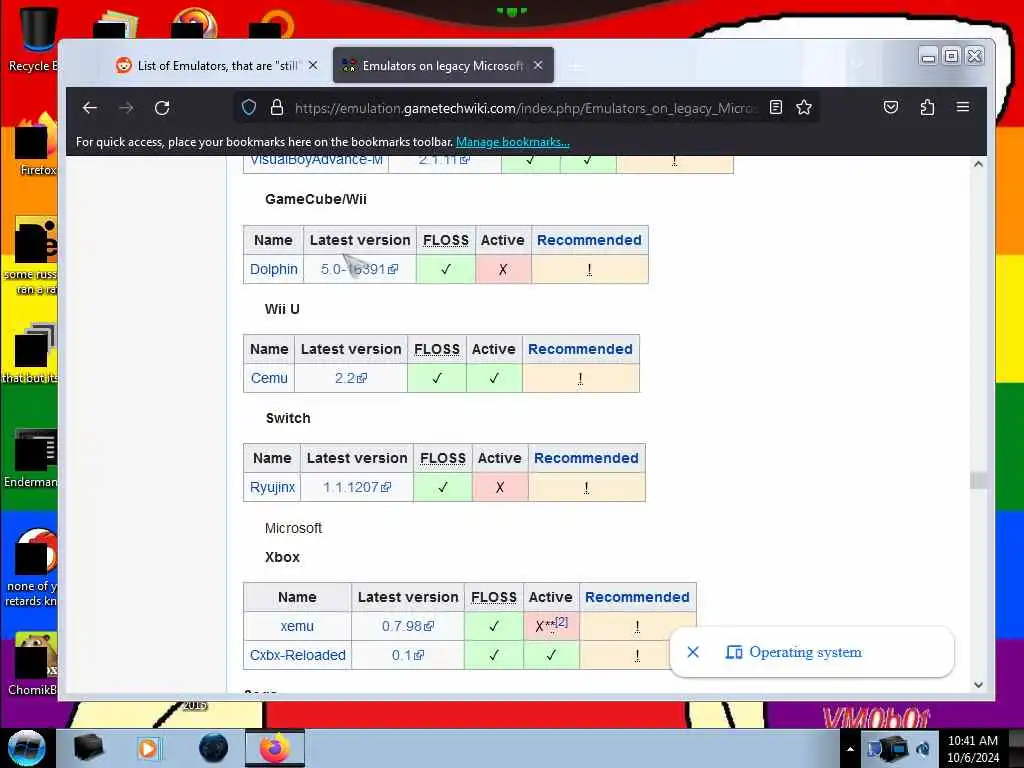Click the FLOSS header in the GameCube/Wii table
The height and width of the screenshot is (768, 1024).
(445, 240)
